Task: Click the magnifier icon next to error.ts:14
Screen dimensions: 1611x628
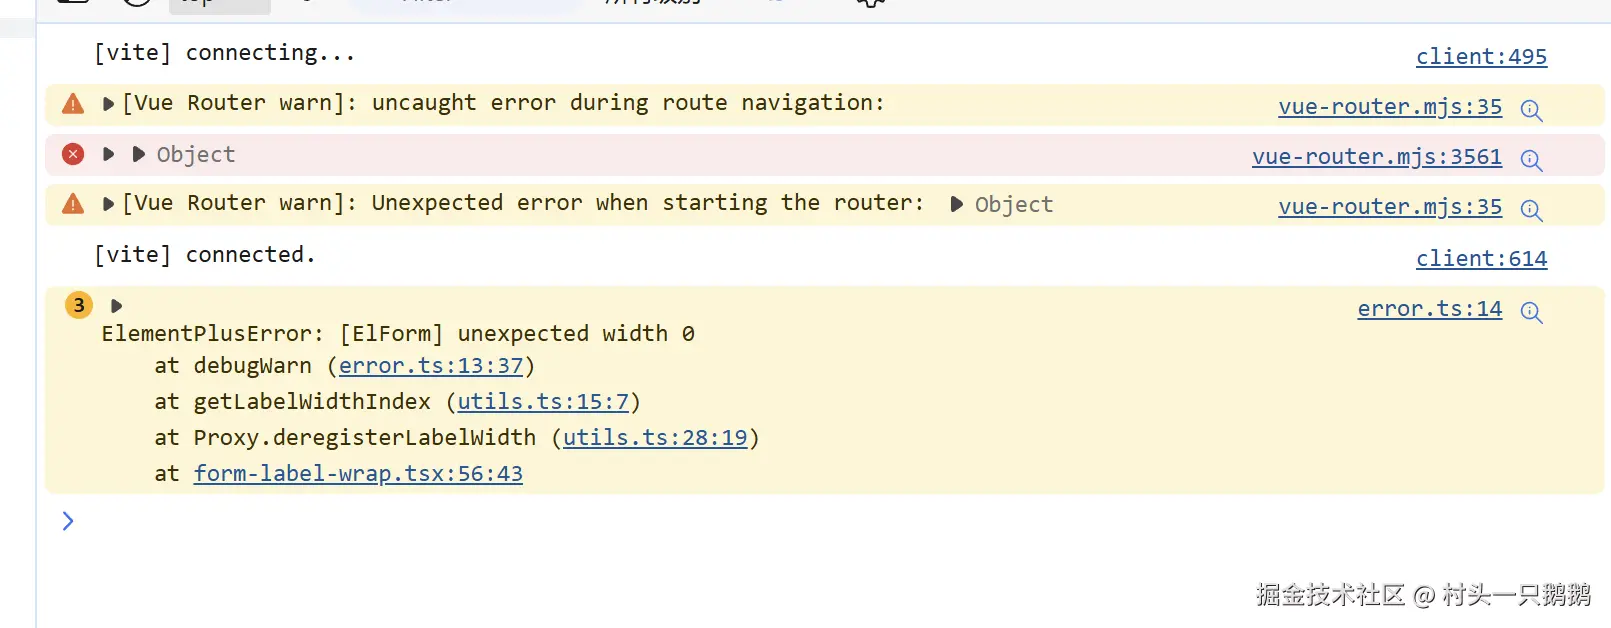Action: click(x=1531, y=312)
